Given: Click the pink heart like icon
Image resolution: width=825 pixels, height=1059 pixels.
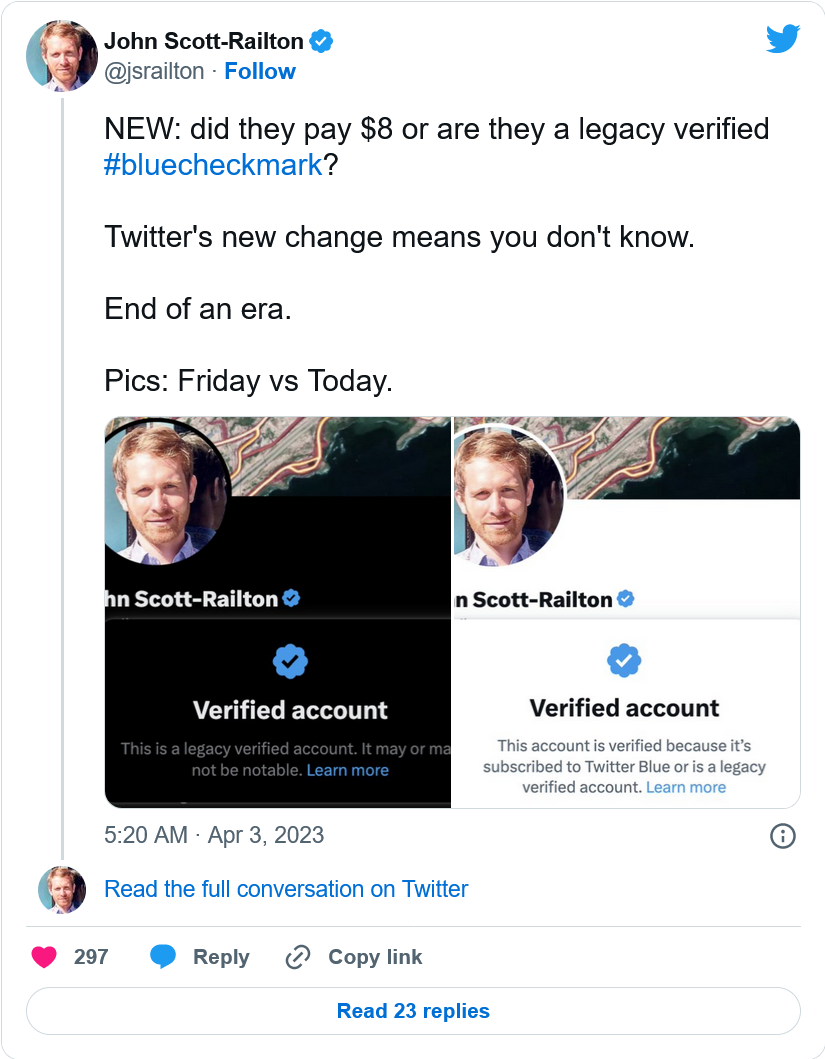Looking at the screenshot, I should [x=44, y=957].
